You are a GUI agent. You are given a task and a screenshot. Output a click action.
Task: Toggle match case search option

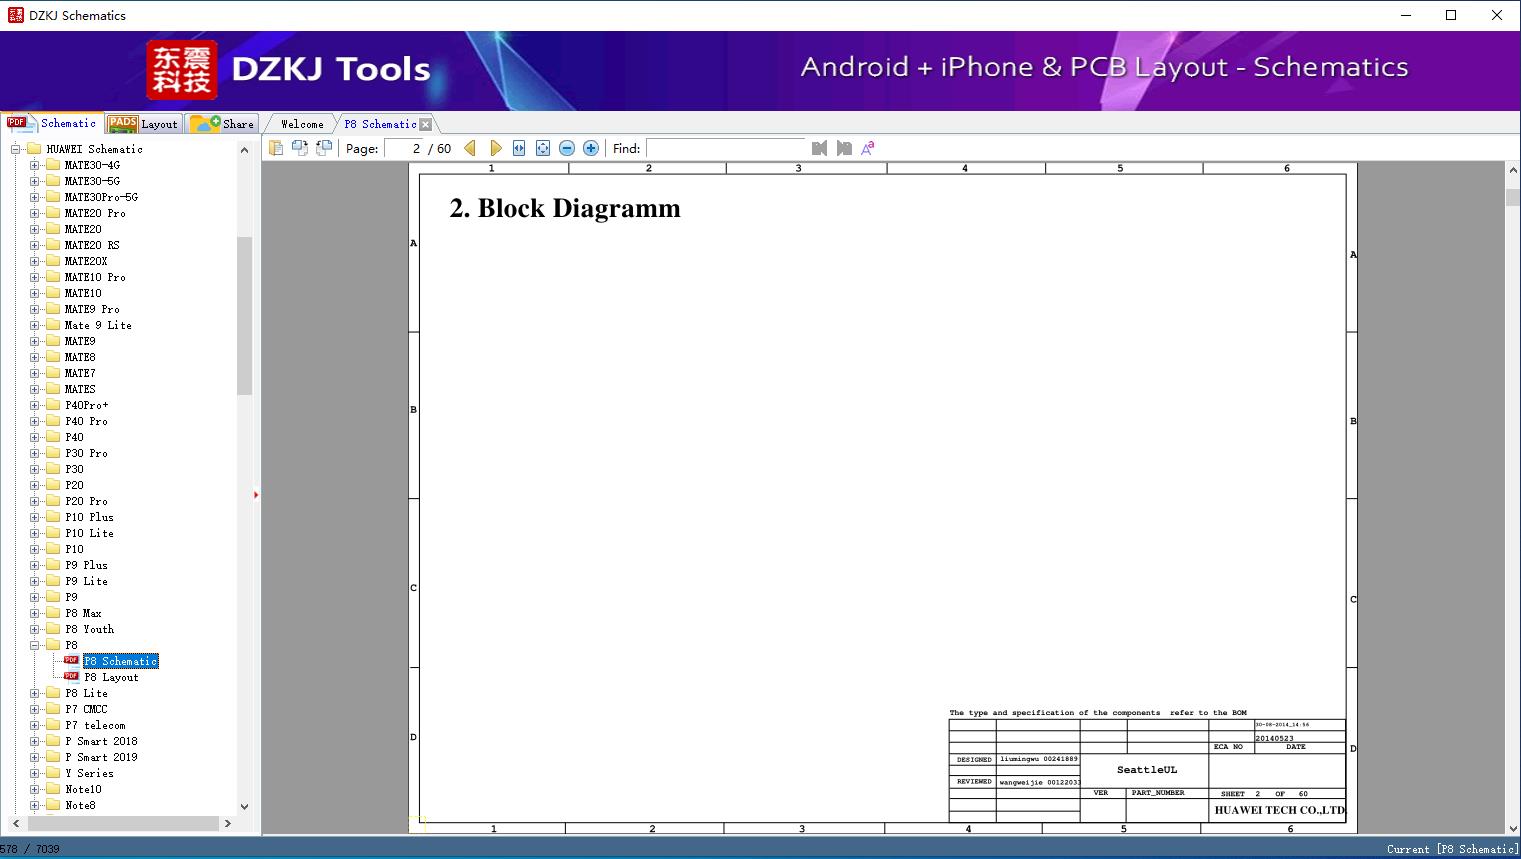(868, 148)
